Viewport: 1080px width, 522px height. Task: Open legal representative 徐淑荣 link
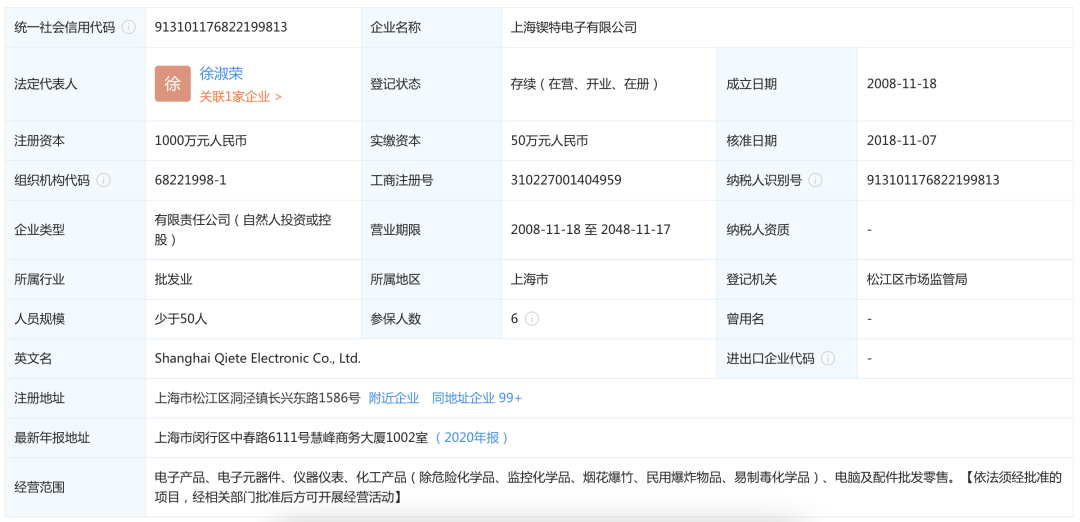point(221,74)
